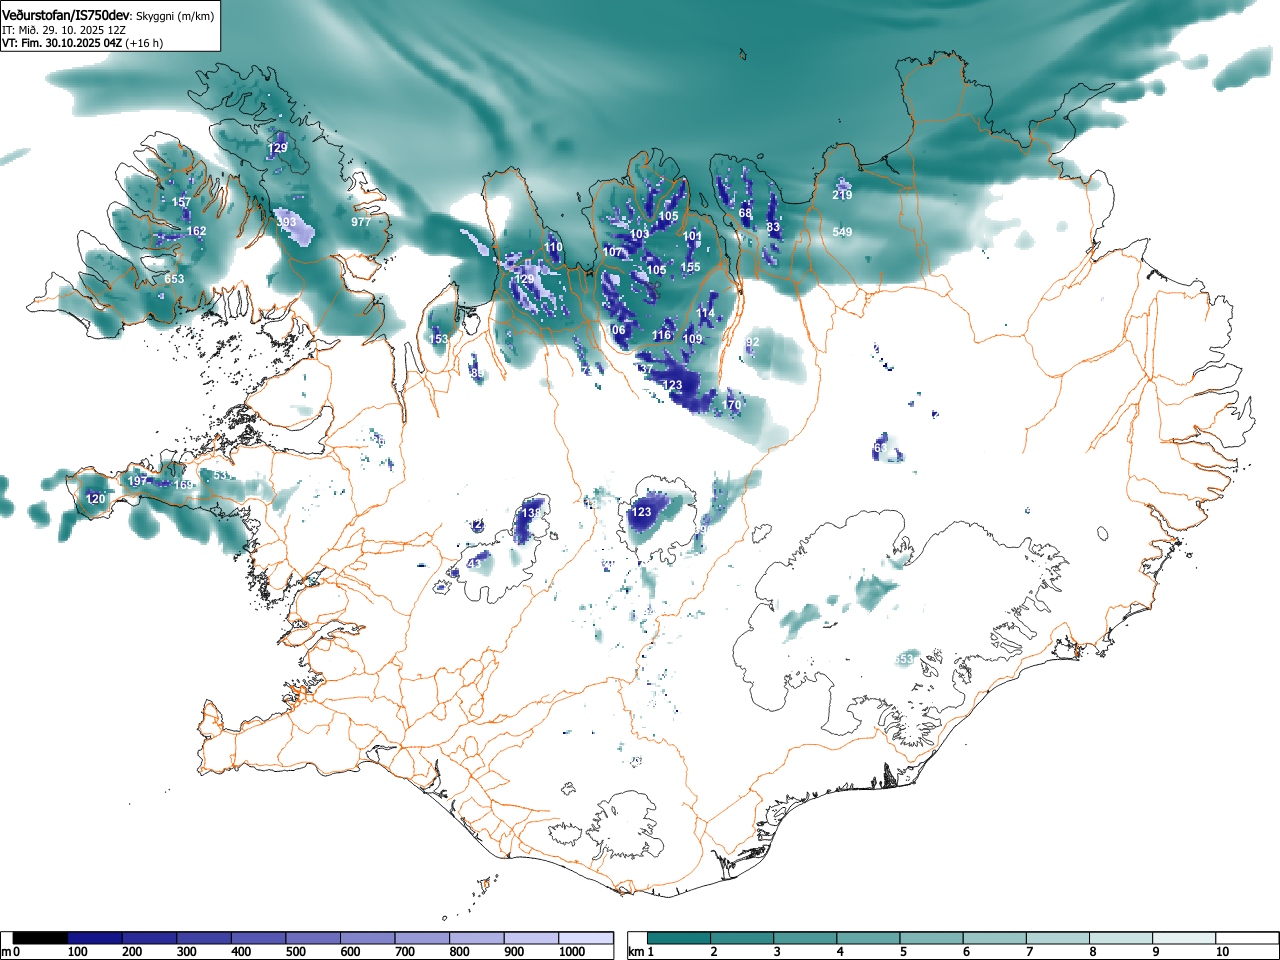Click the '653' value in the Westfjords
Screen dimensions: 1280x960
tap(174, 279)
